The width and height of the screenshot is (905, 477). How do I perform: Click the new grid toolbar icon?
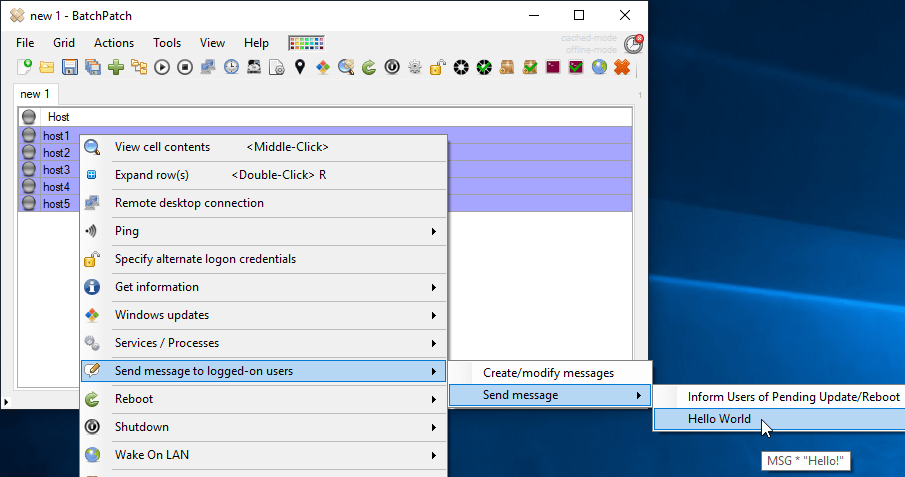pyautogui.click(x=24, y=67)
